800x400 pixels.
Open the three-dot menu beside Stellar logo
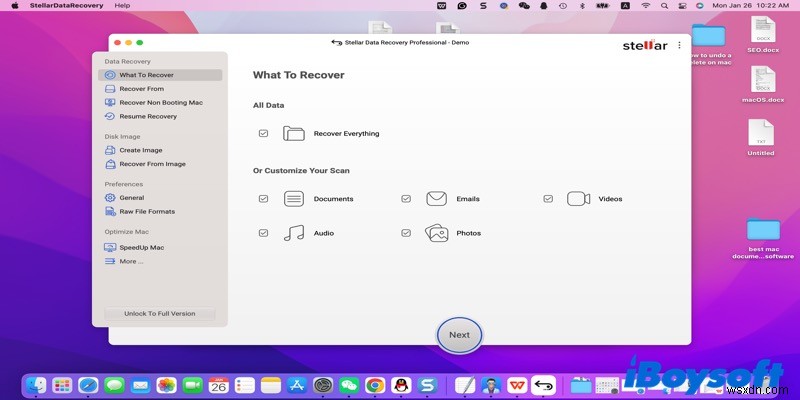(679, 45)
